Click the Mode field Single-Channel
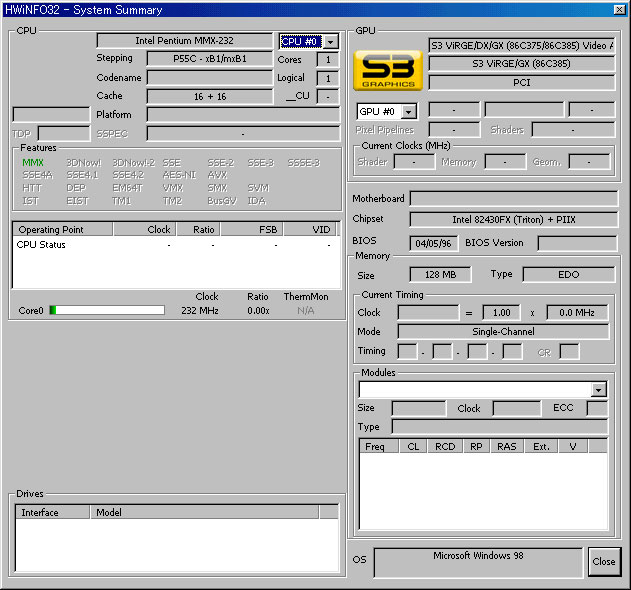This screenshot has width=631, height=590. 503,332
